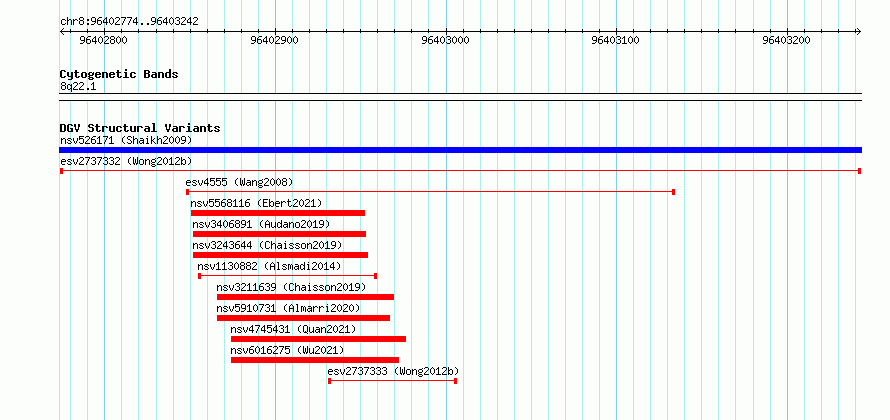Click the label nsv3243644 (Chaisson2019)

pos(267,245)
